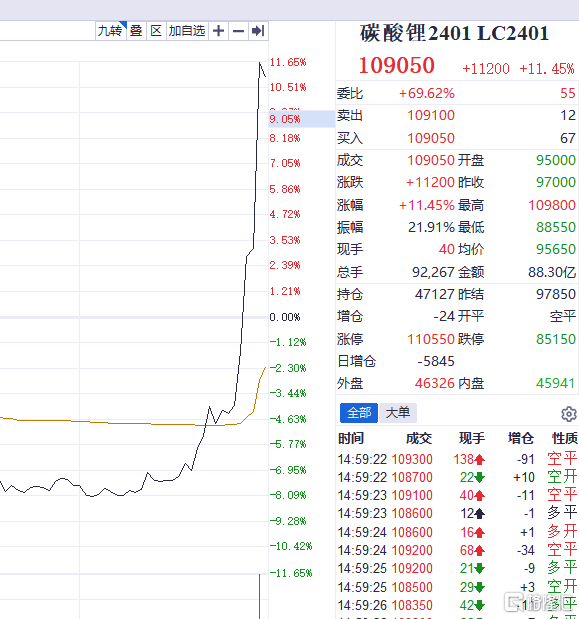Screen dimensions: 579x619
Task: Click the black up arrow beside 12
Action: (x=480, y=514)
